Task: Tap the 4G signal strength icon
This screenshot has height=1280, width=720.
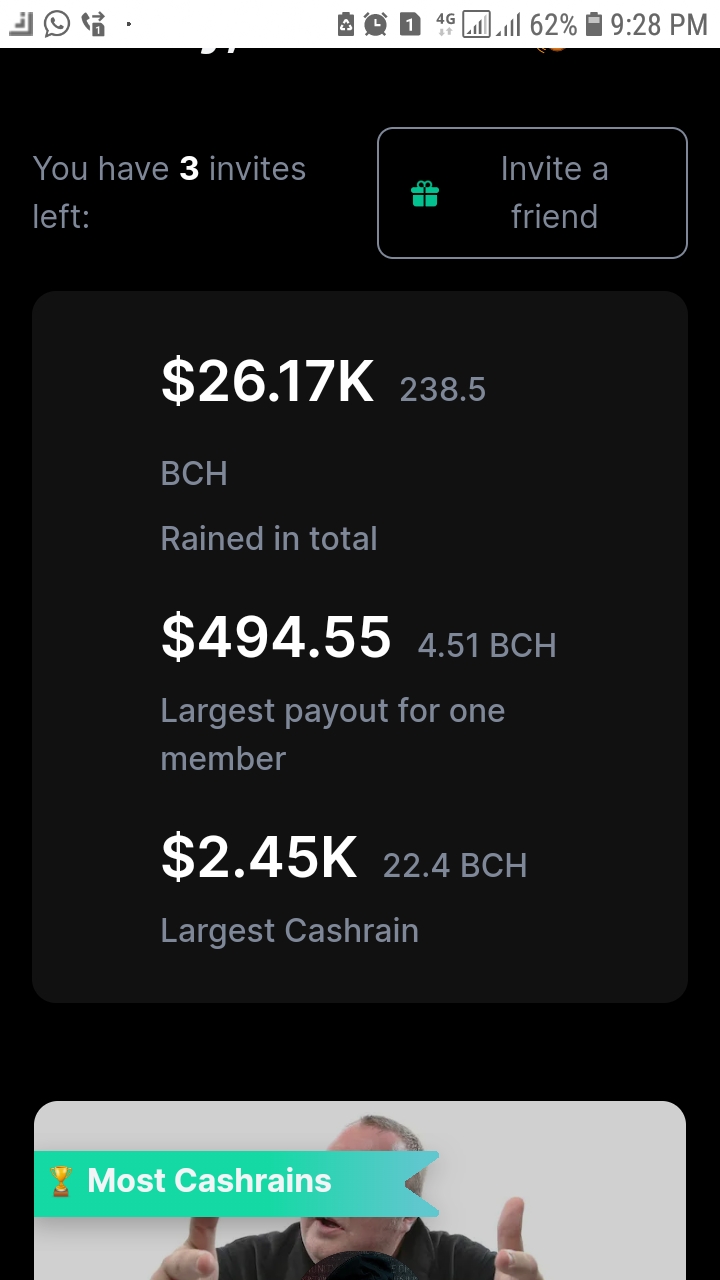Action: coord(465,24)
